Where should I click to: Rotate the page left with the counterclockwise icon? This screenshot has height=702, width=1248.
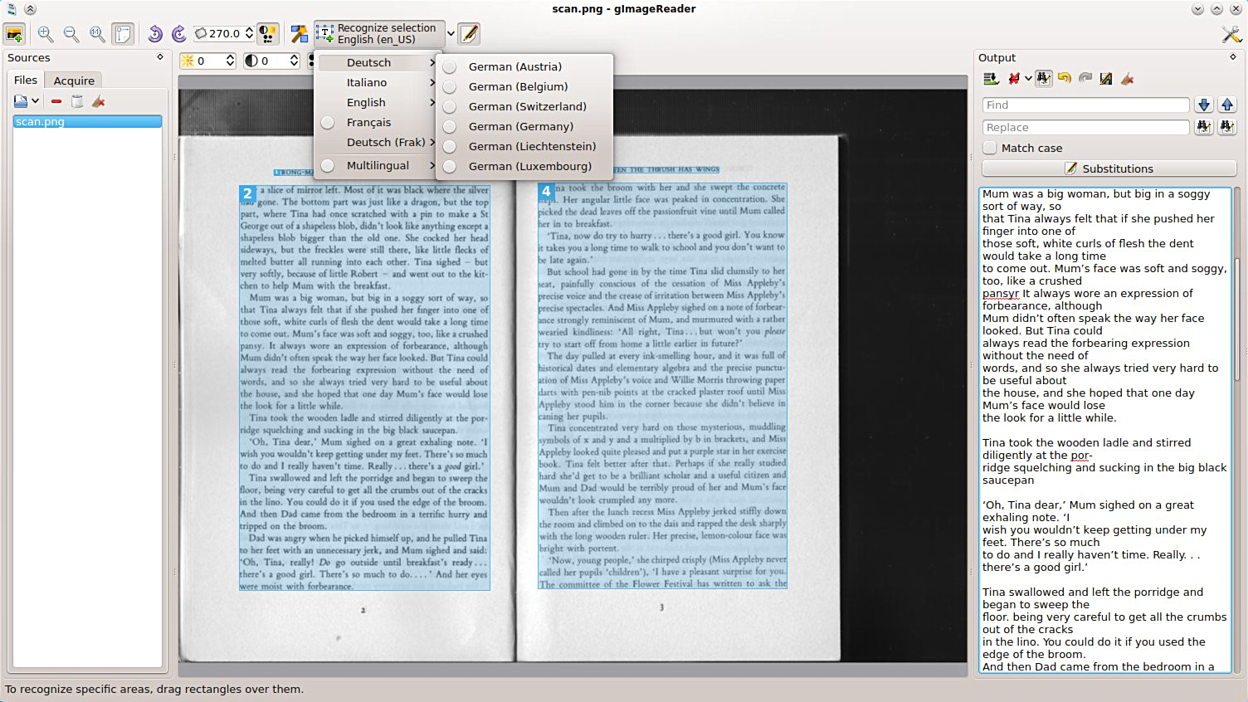pyautogui.click(x=155, y=34)
